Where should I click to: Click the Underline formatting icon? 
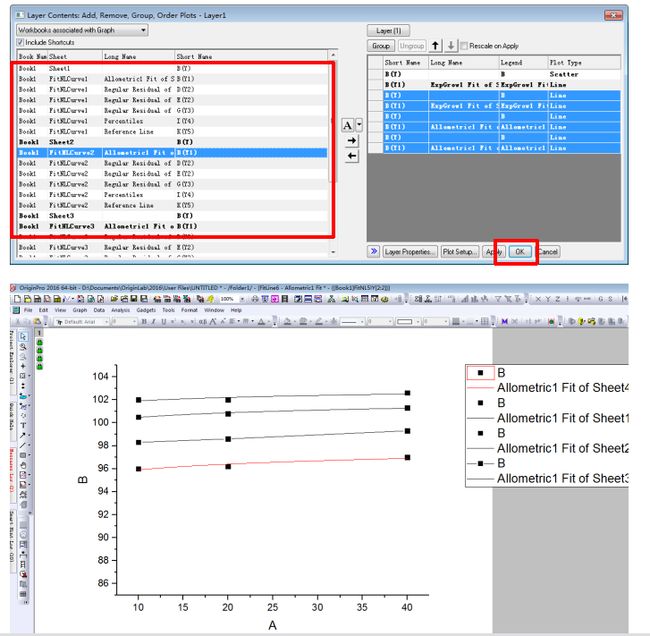(x=163, y=321)
